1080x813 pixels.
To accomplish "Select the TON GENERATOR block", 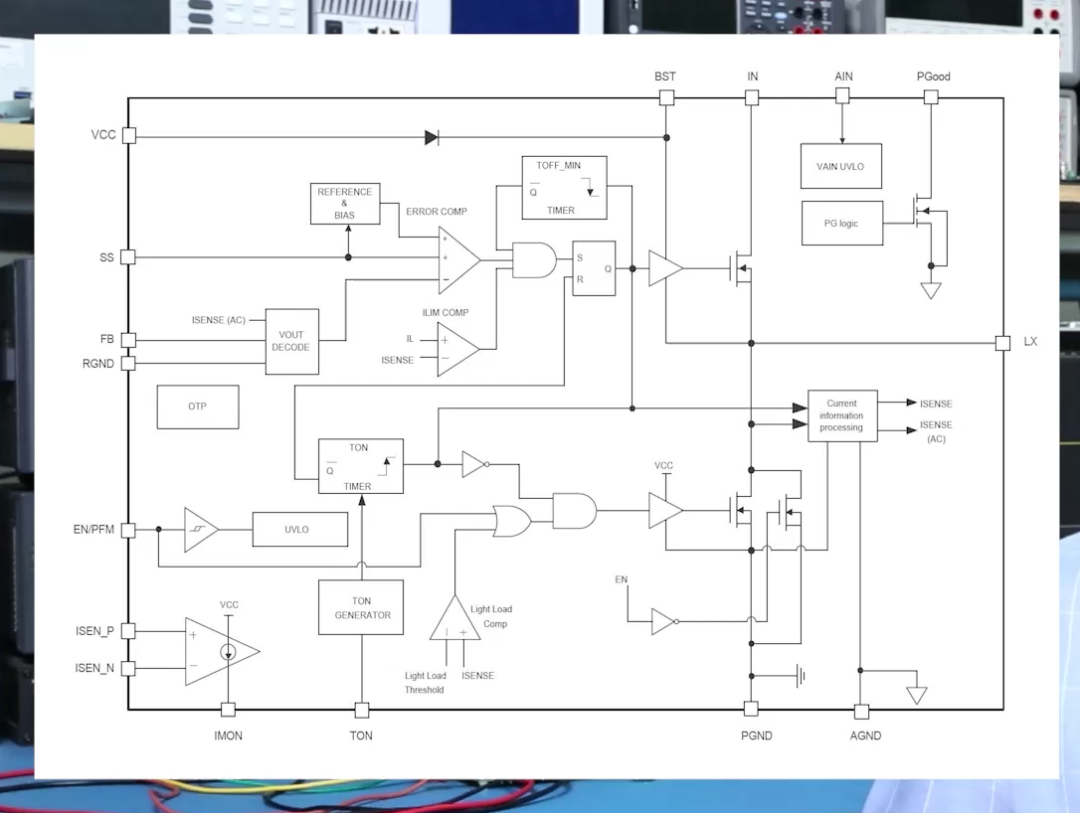I will (361, 608).
